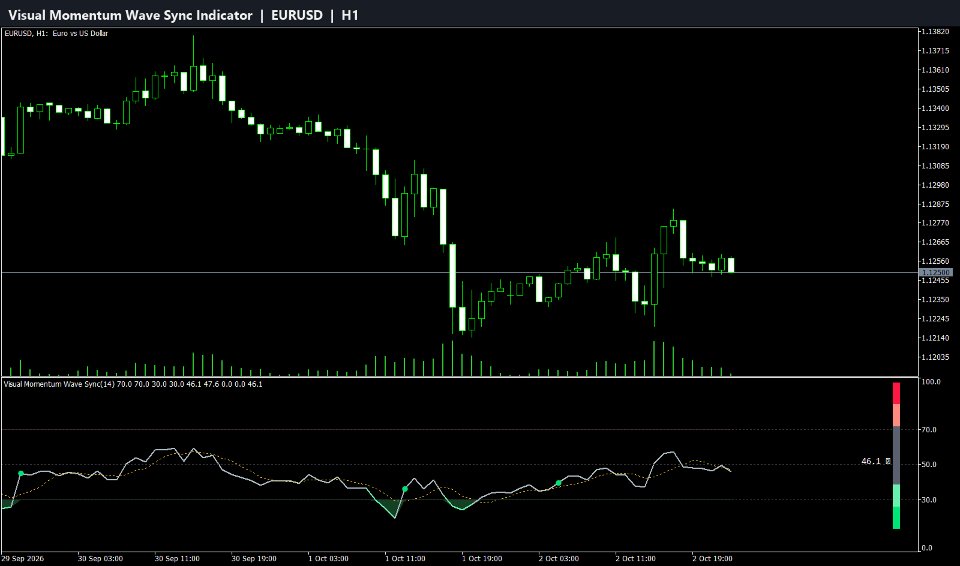The width and height of the screenshot is (960, 566).
Task: Click indicator scale label 100.0
Action: (x=931, y=382)
